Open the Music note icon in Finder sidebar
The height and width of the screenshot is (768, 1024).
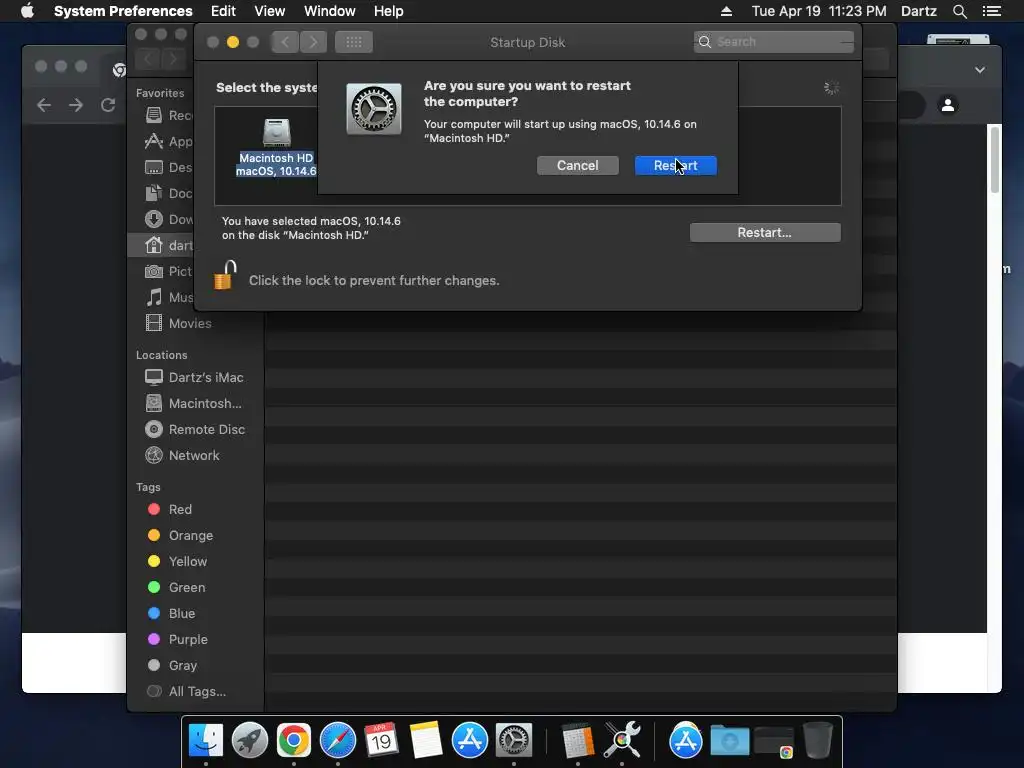153,297
